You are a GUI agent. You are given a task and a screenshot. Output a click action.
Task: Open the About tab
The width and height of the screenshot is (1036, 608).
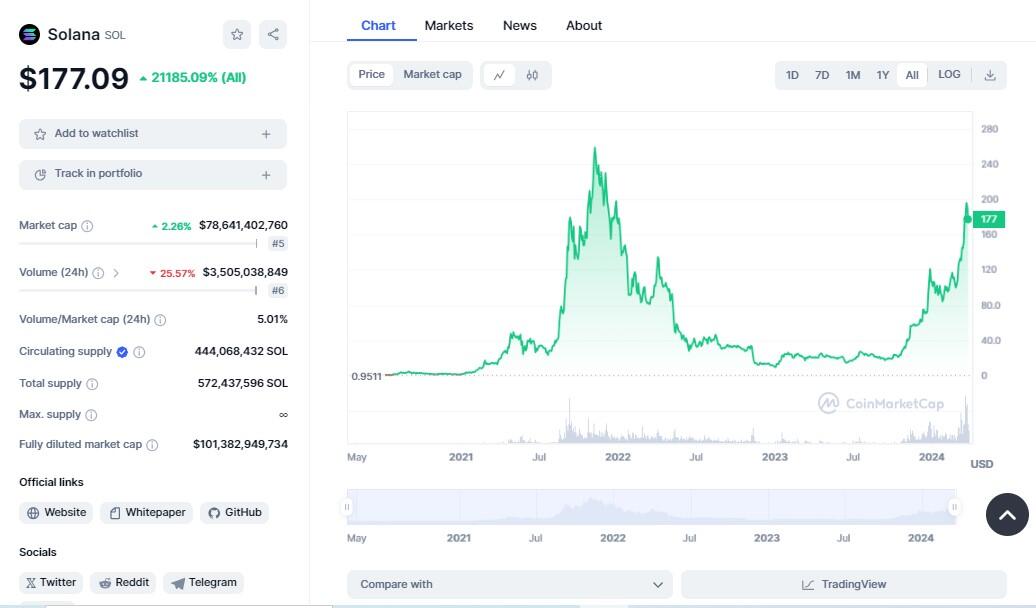click(x=584, y=26)
